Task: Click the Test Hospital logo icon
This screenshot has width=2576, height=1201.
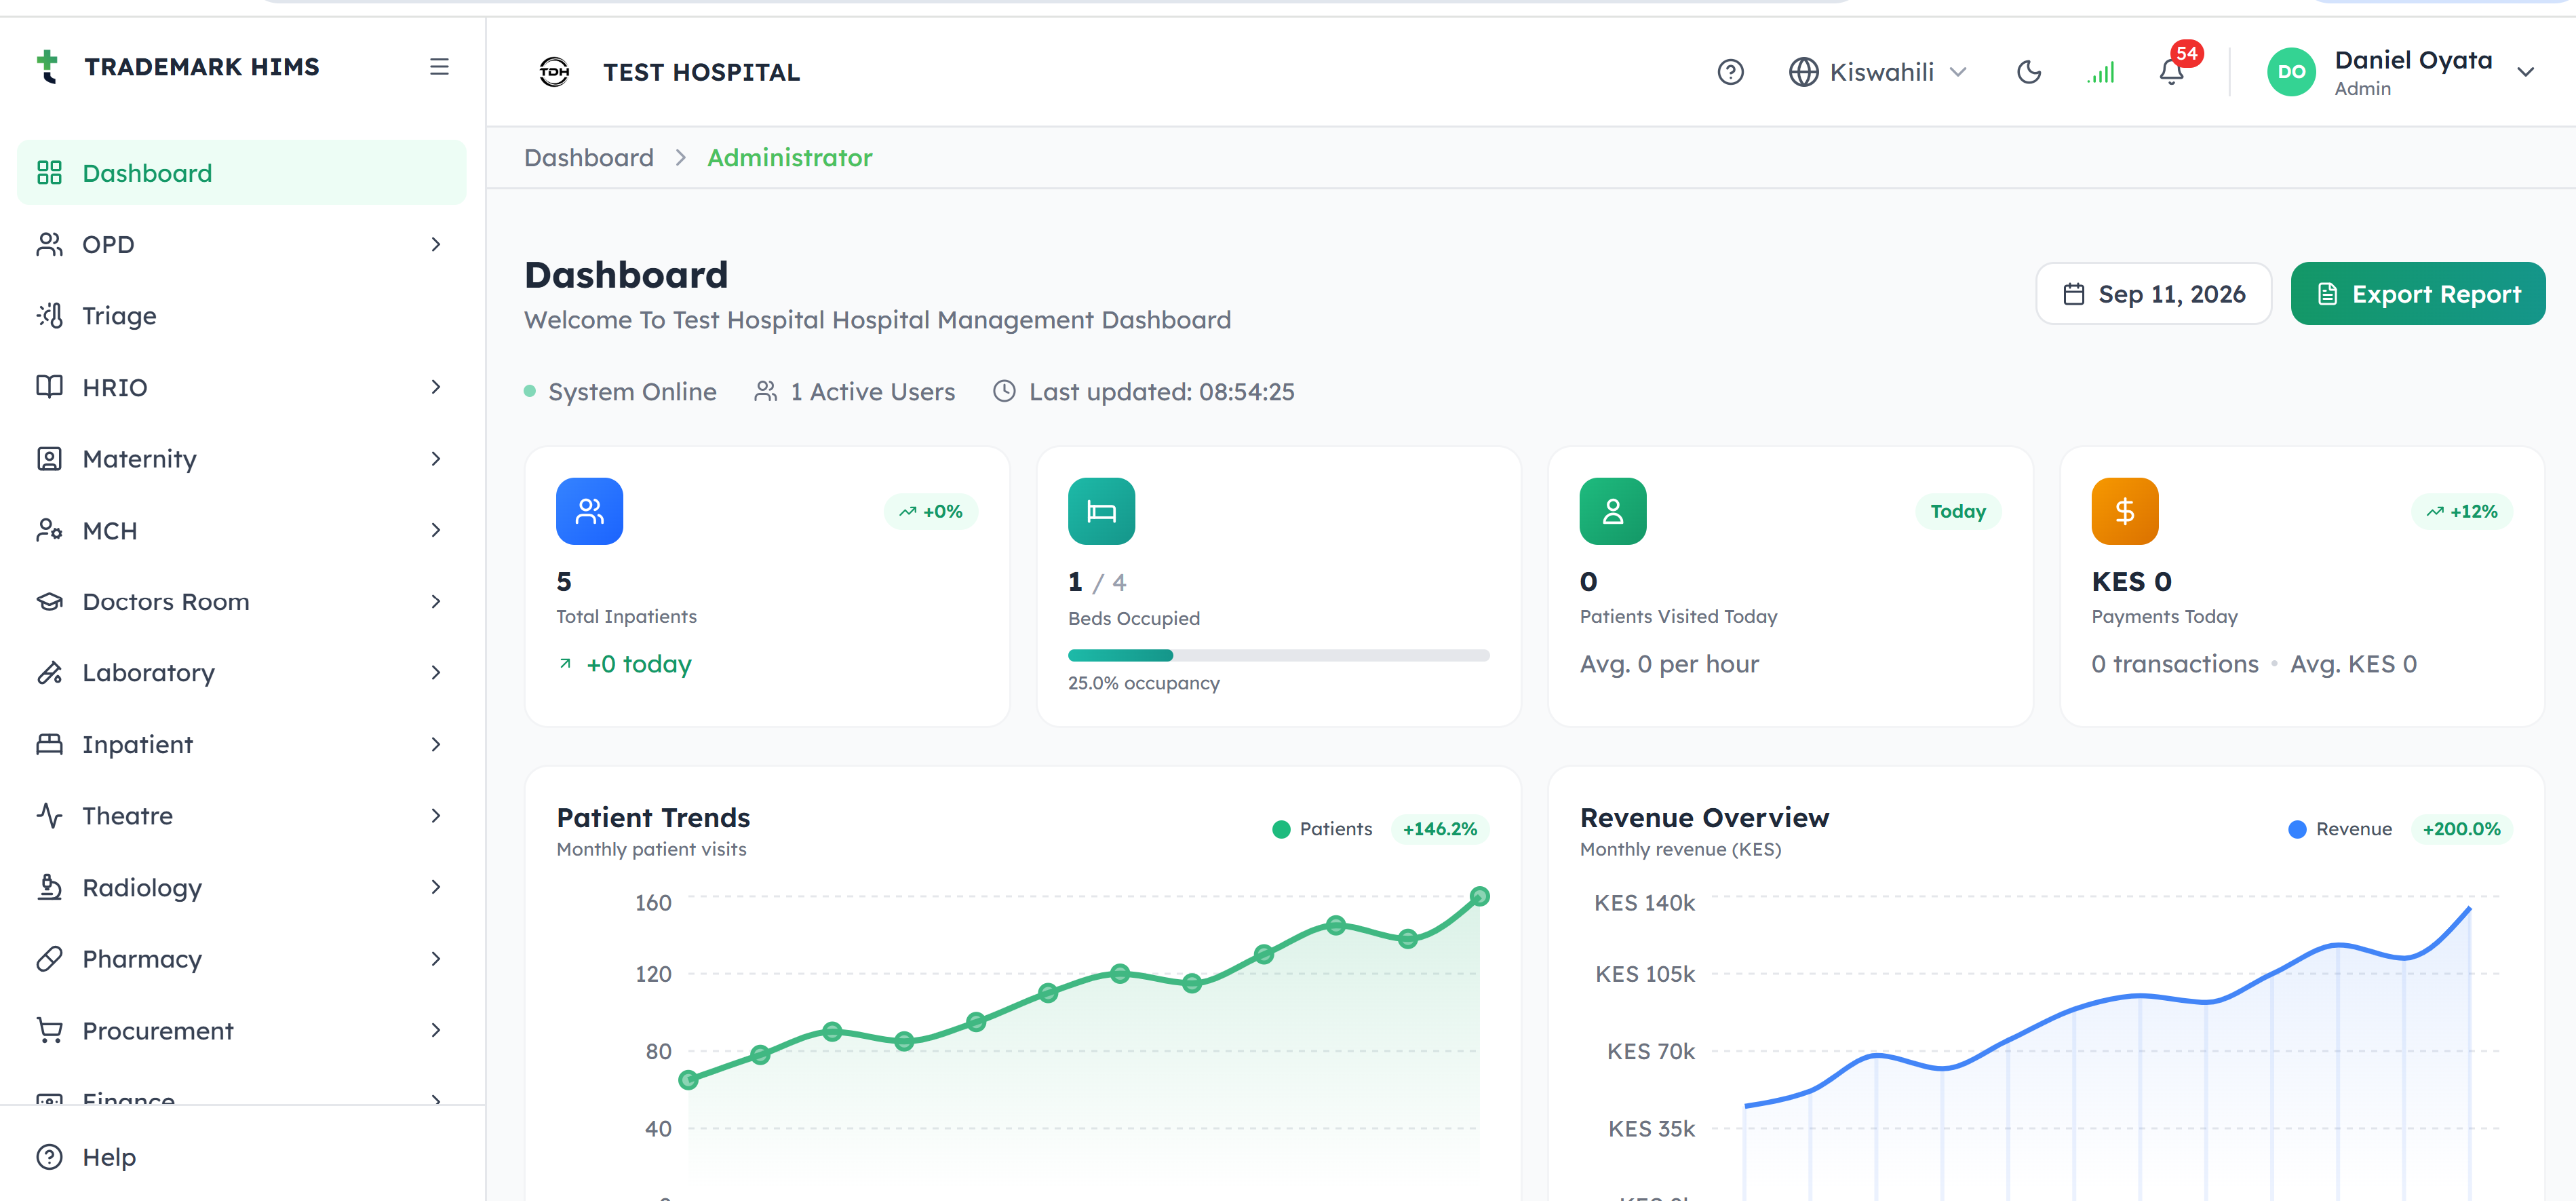Action: 554,72
